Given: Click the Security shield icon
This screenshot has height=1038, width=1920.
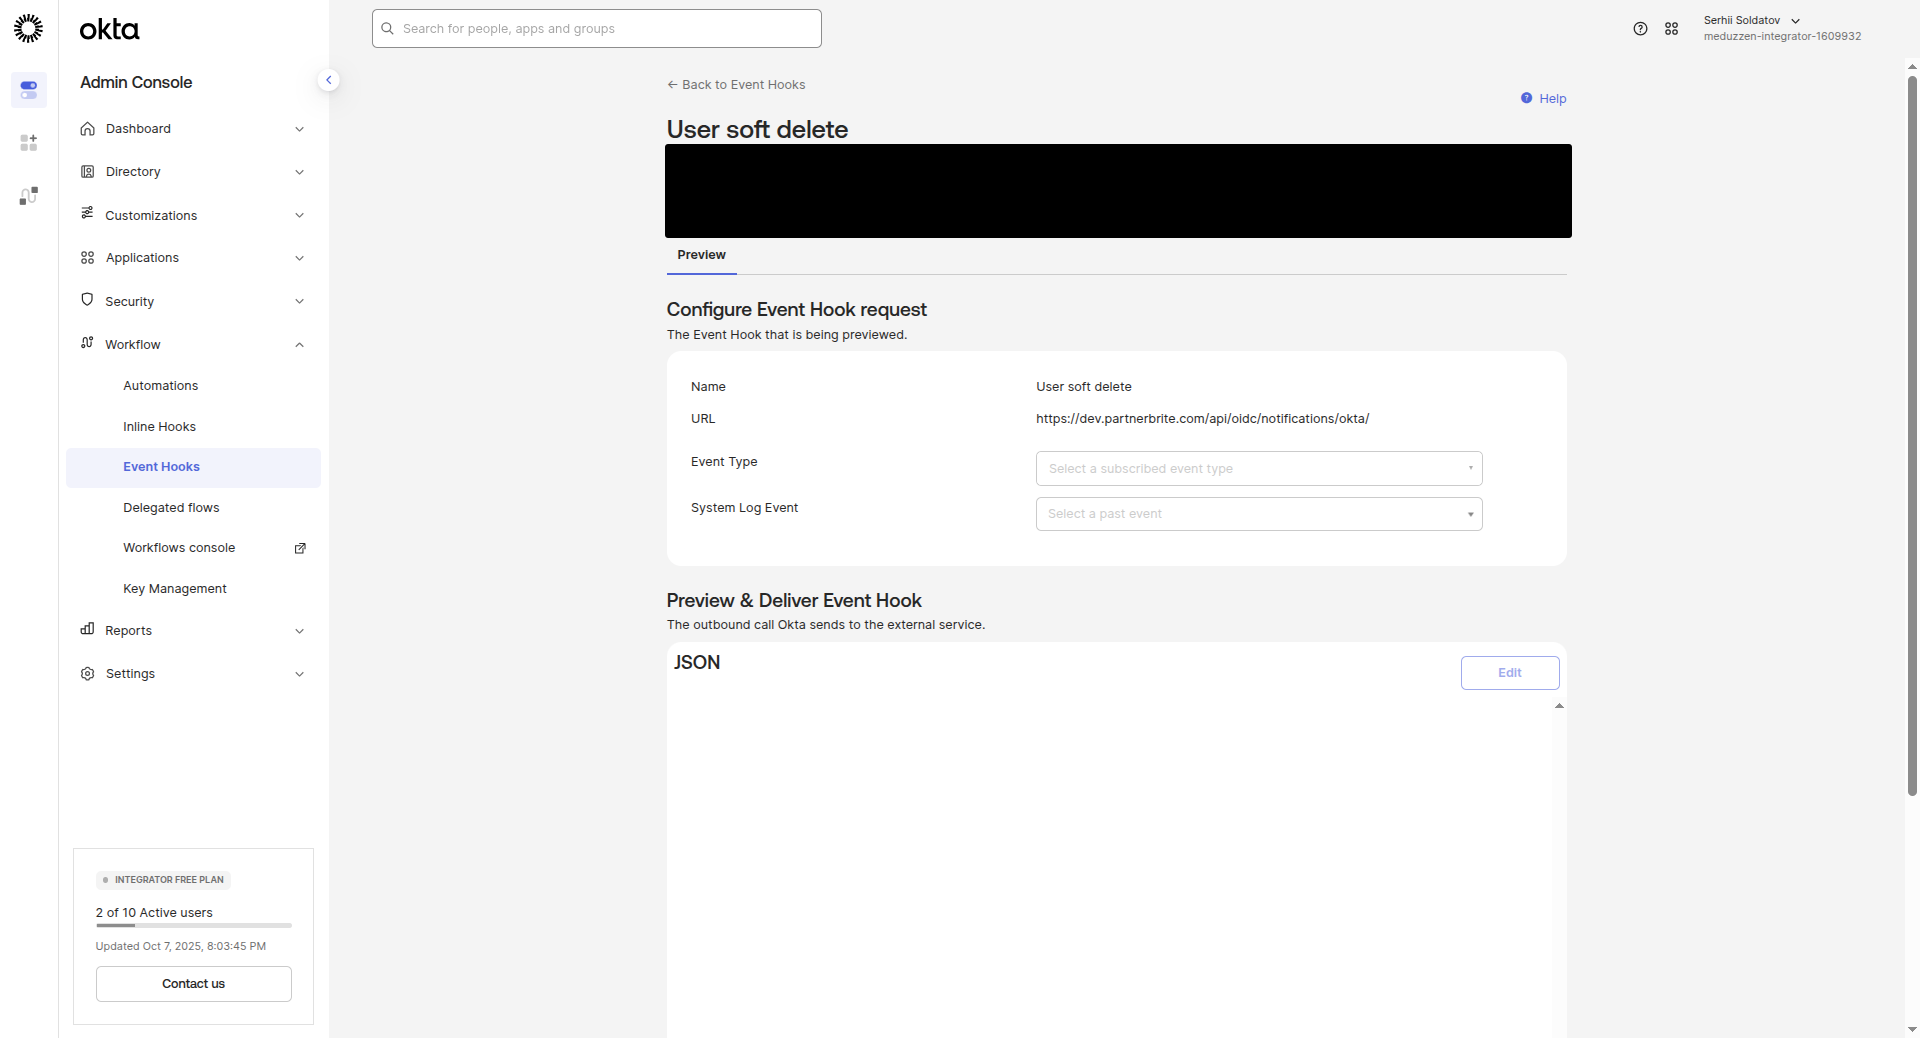Looking at the screenshot, I should click(x=88, y=300).
